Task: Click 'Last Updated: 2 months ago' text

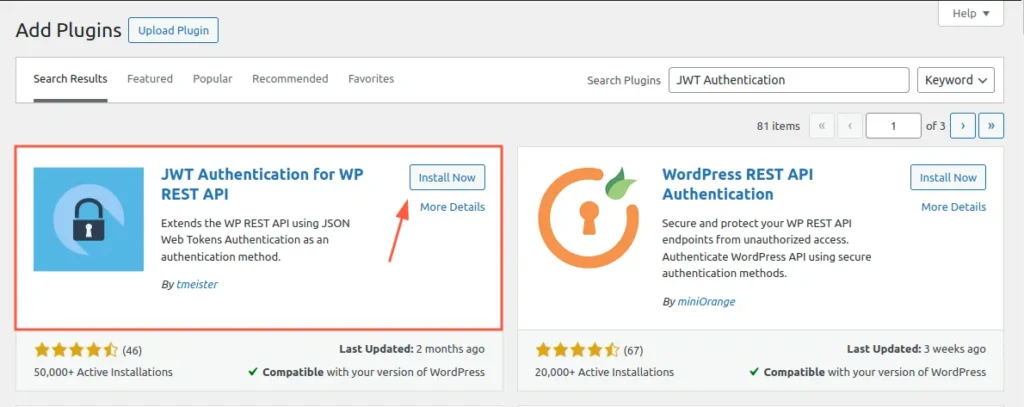Action: [x=412, y=349]
